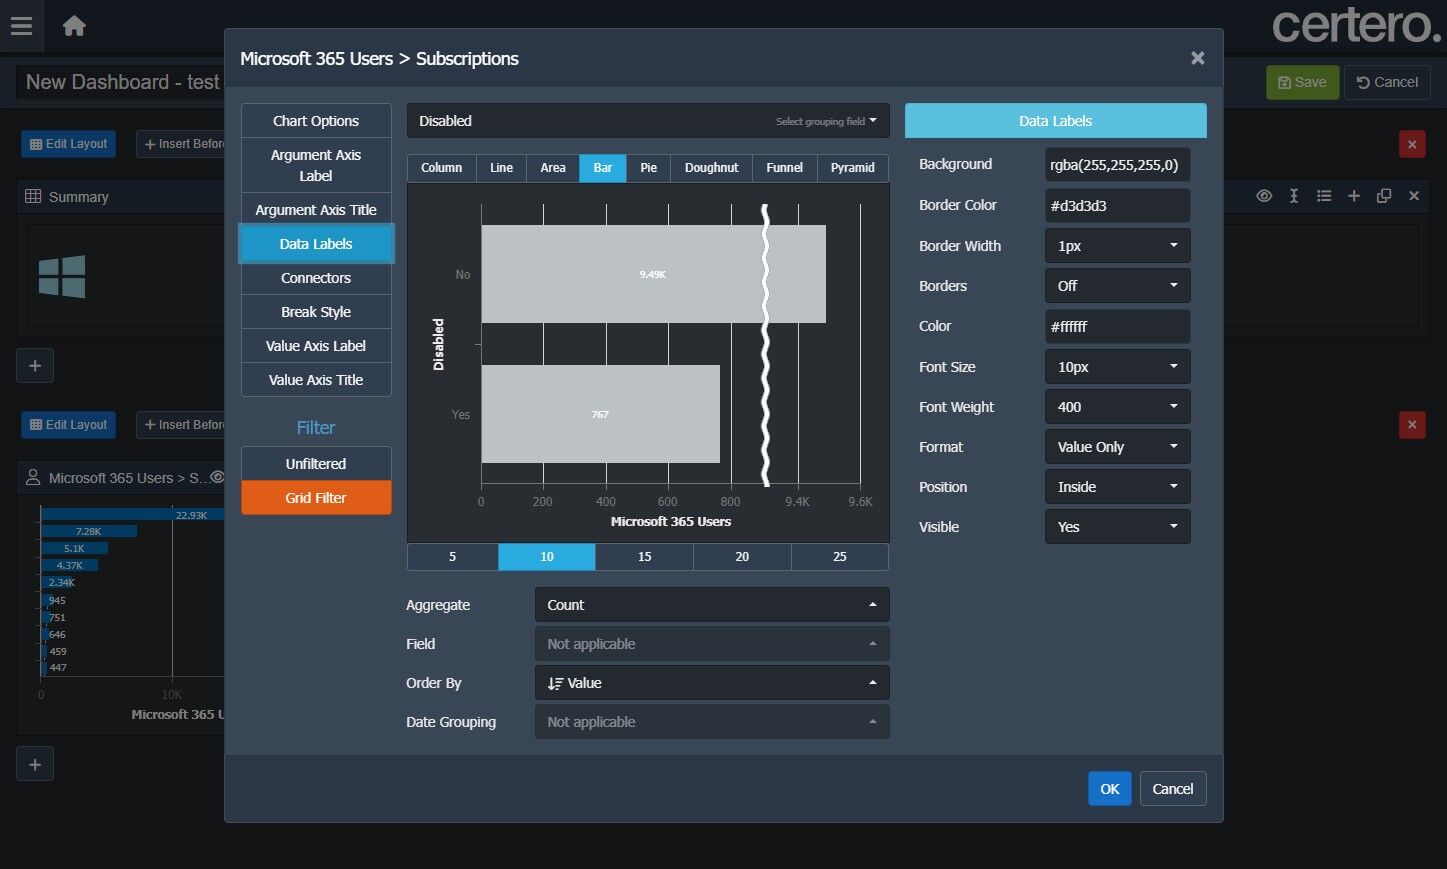Image resolution: width=1447 pixels, height=869 pixels.
Task: Open the Chart Options section
Action: point(316,121)
